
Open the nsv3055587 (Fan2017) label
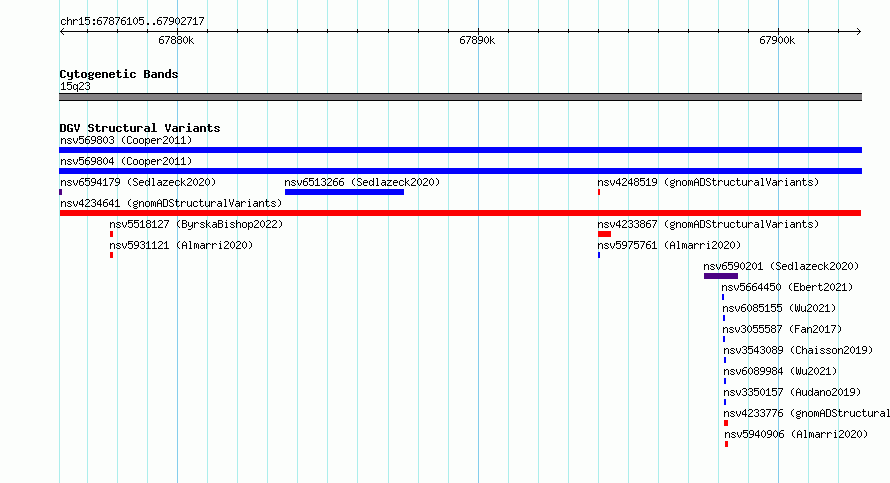click(782, 329)
